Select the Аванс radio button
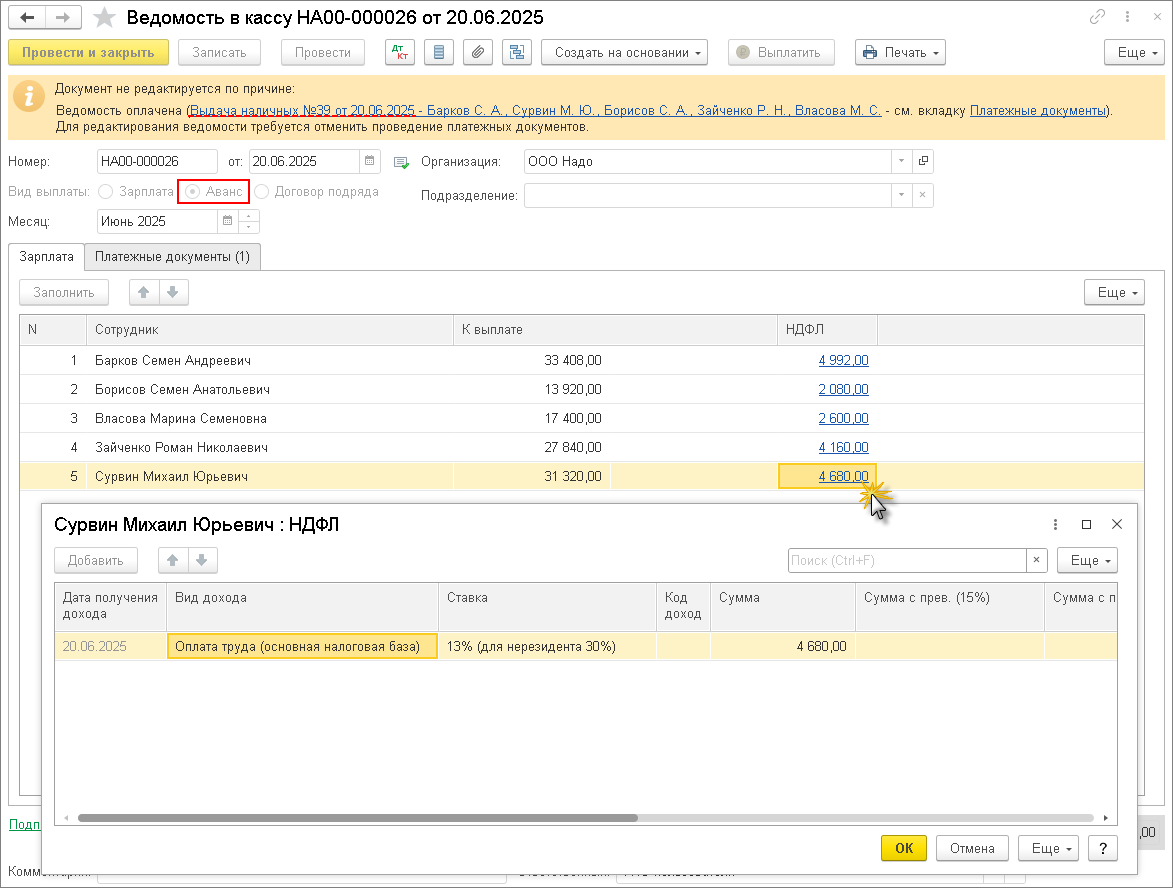1173x888 pixels. [192, 191]
